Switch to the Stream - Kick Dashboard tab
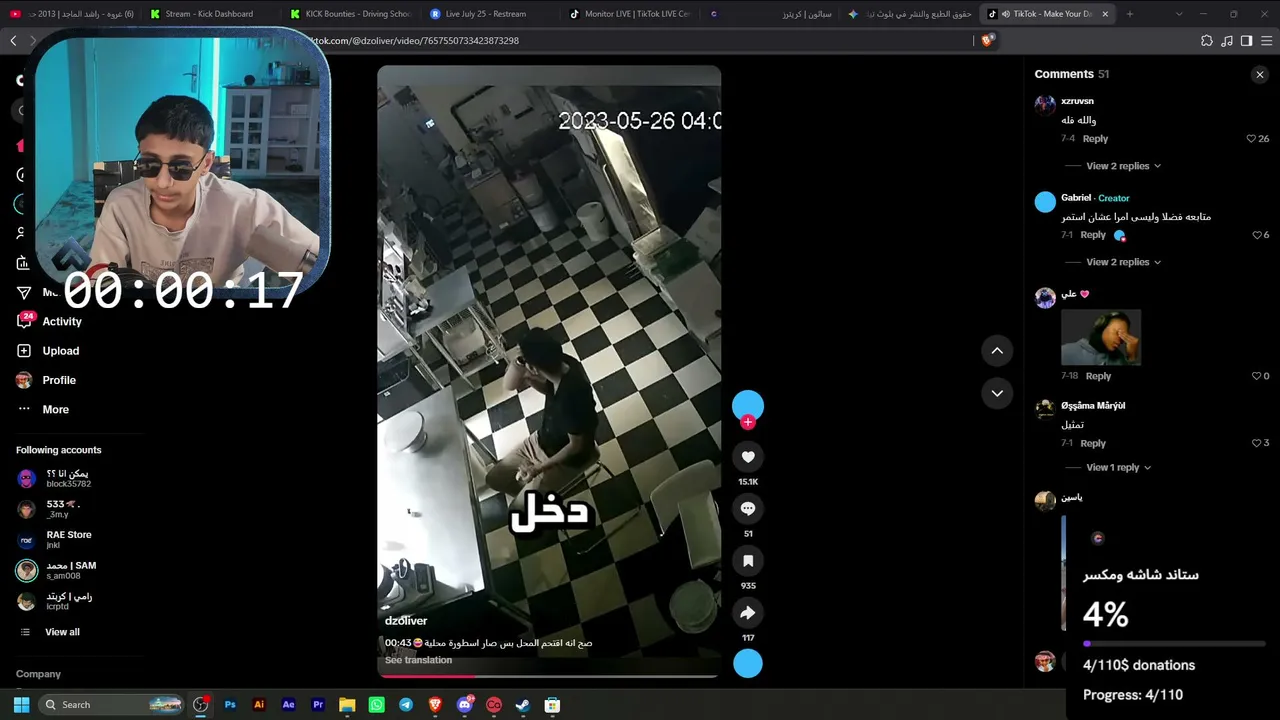Screen dimensions: 1280x720 [x=207, y=14]
